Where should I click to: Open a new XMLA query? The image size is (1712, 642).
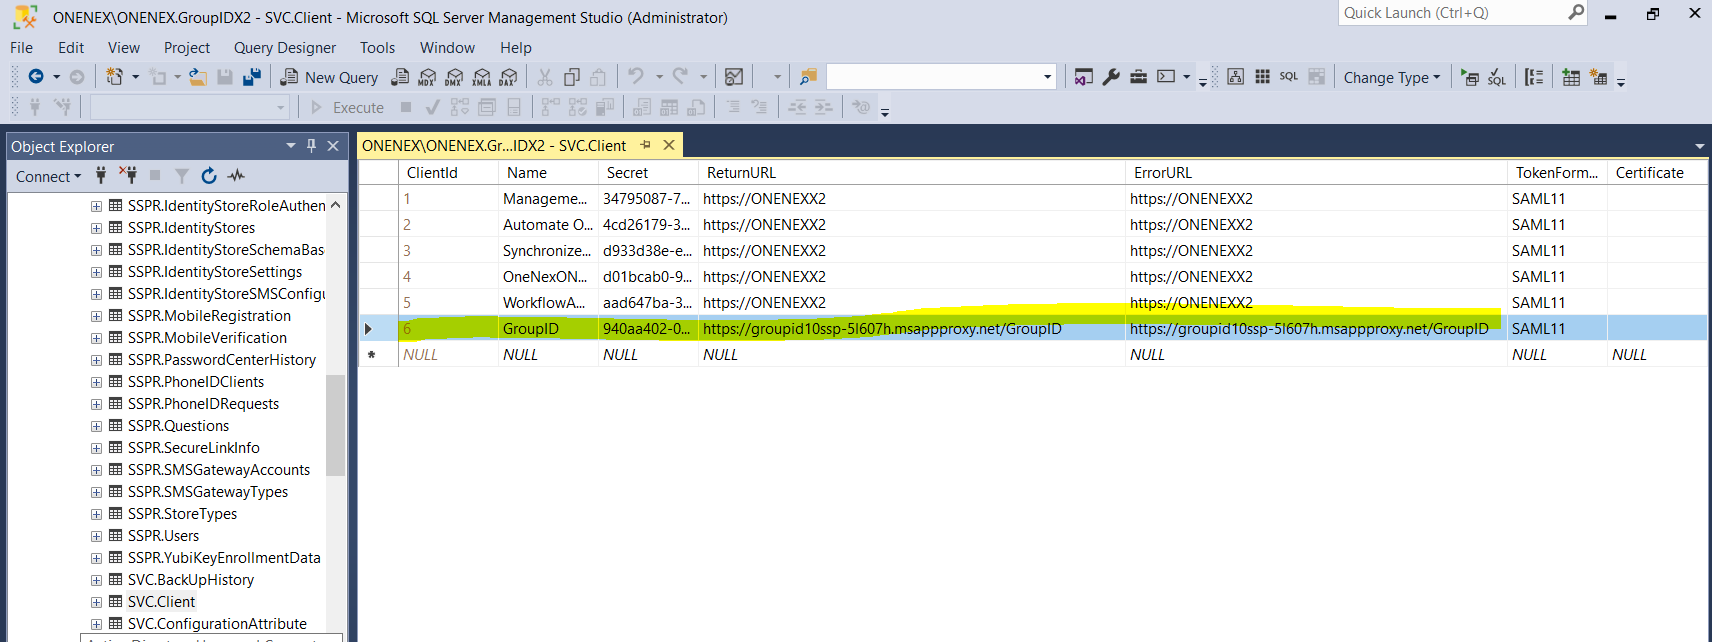pos(481,77)
